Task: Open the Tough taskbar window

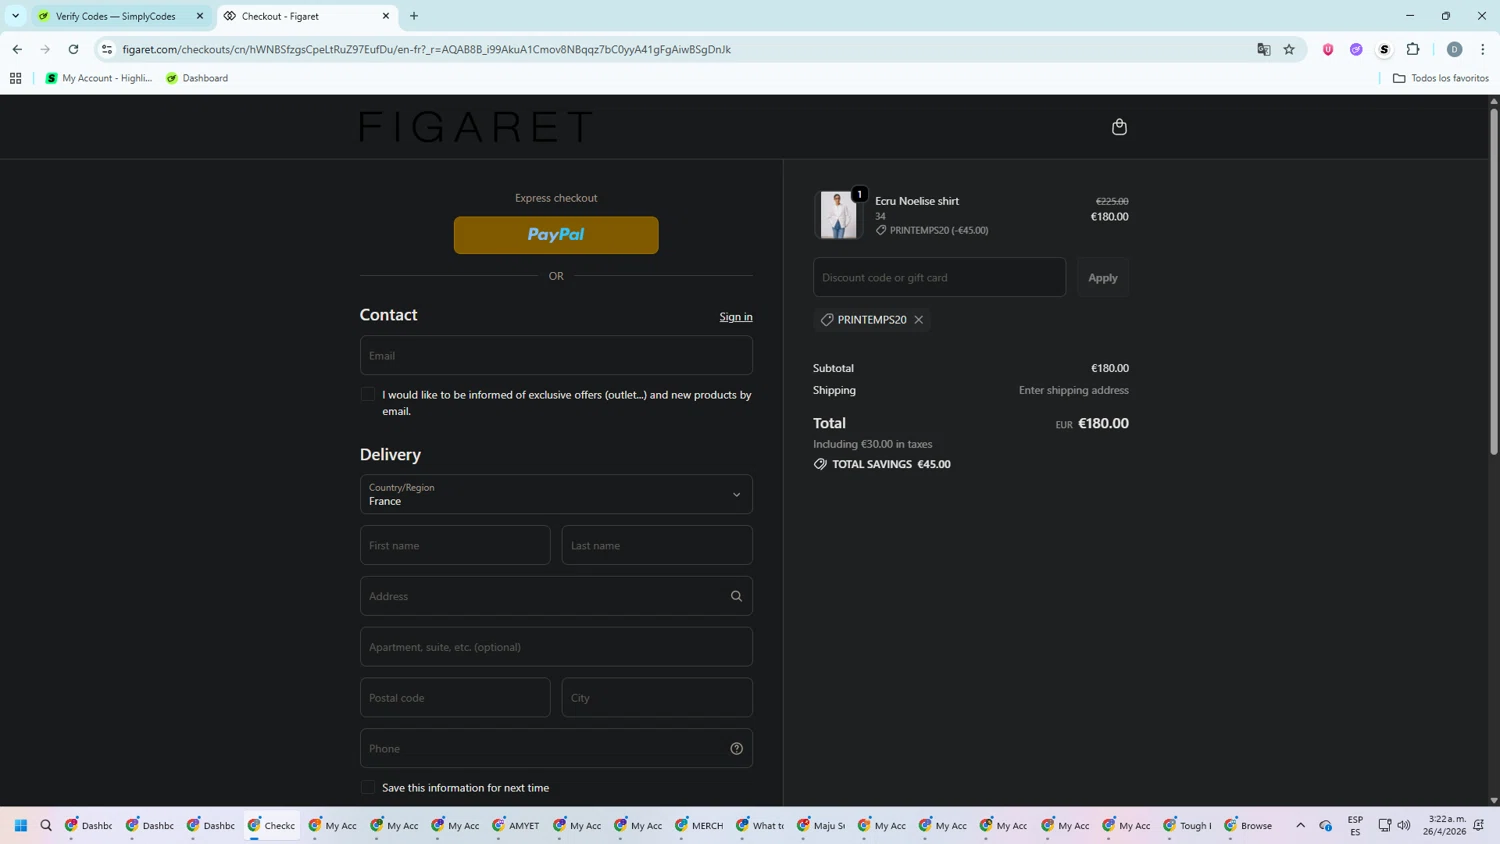Action: [x=1187, y=826]
